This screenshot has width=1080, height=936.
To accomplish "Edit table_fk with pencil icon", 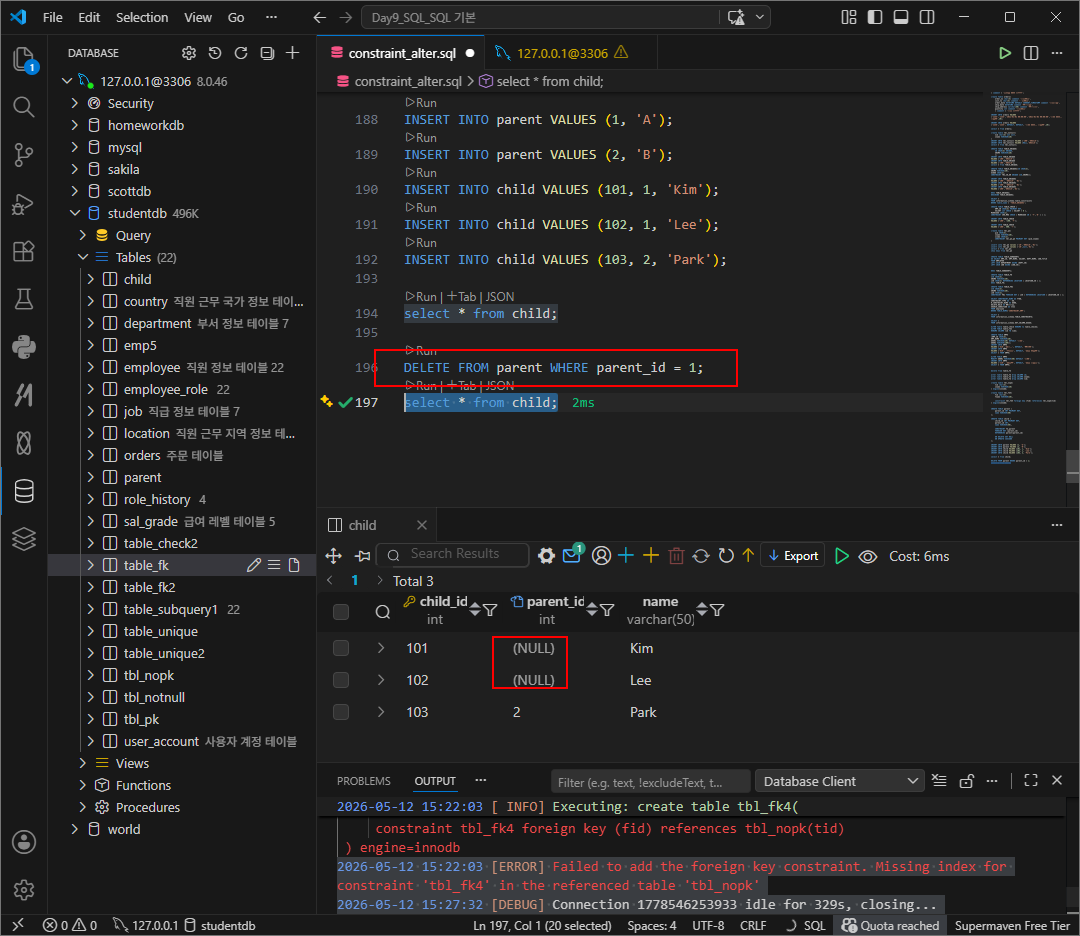I will 254,565.
